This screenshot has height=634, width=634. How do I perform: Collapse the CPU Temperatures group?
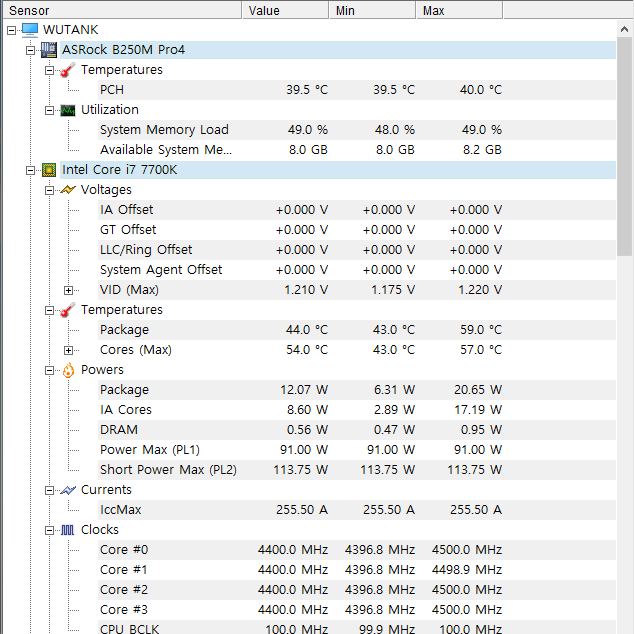[49, 311]
